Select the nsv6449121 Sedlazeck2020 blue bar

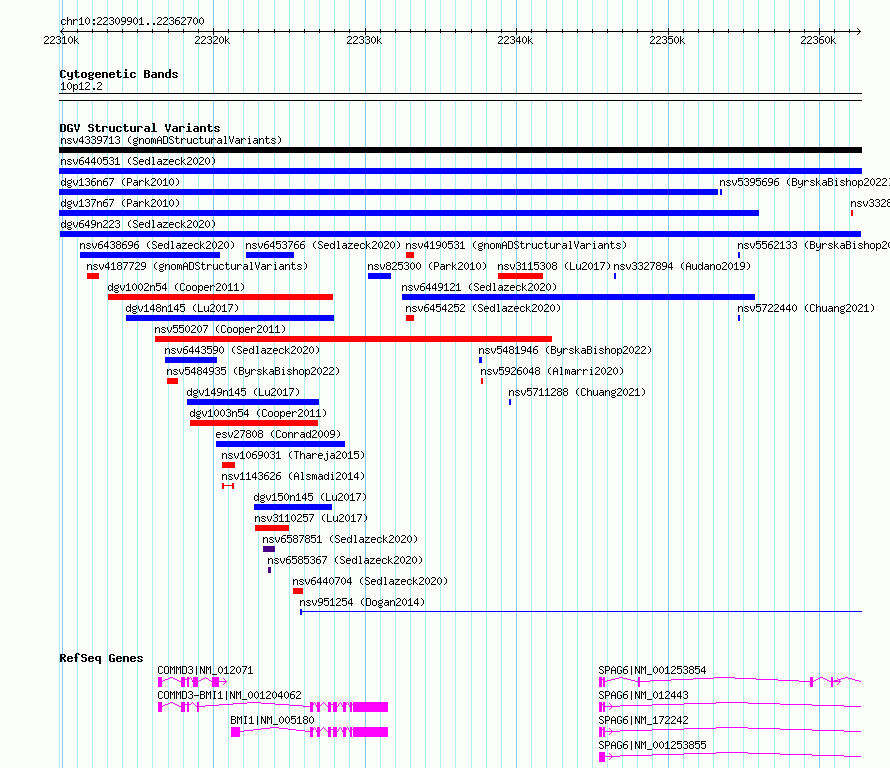coord(578,297)
